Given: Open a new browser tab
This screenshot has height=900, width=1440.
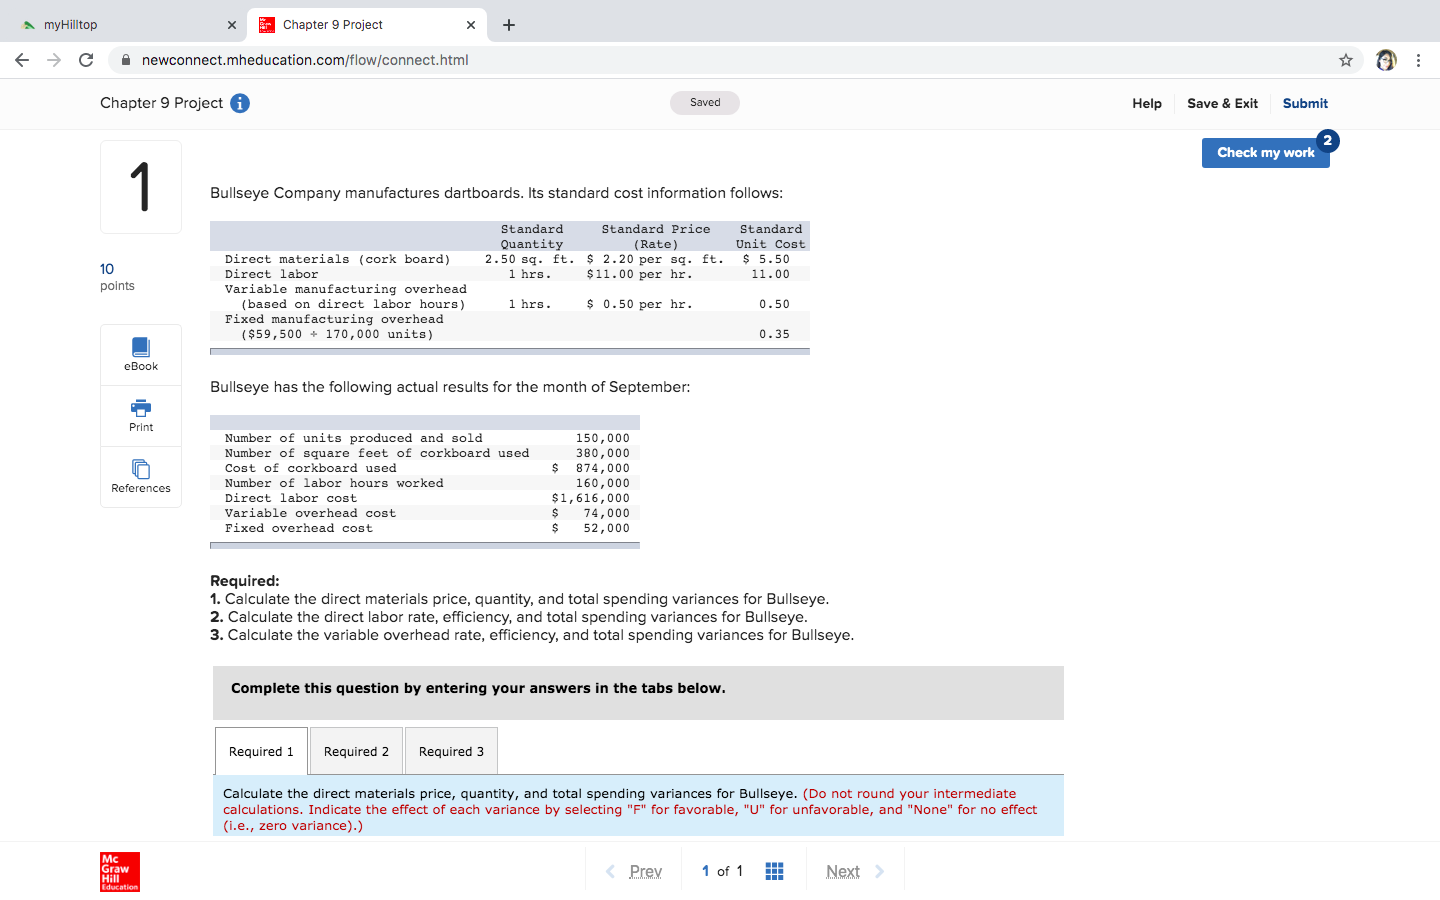Looking at the screenshot, I should pos(509,25).
